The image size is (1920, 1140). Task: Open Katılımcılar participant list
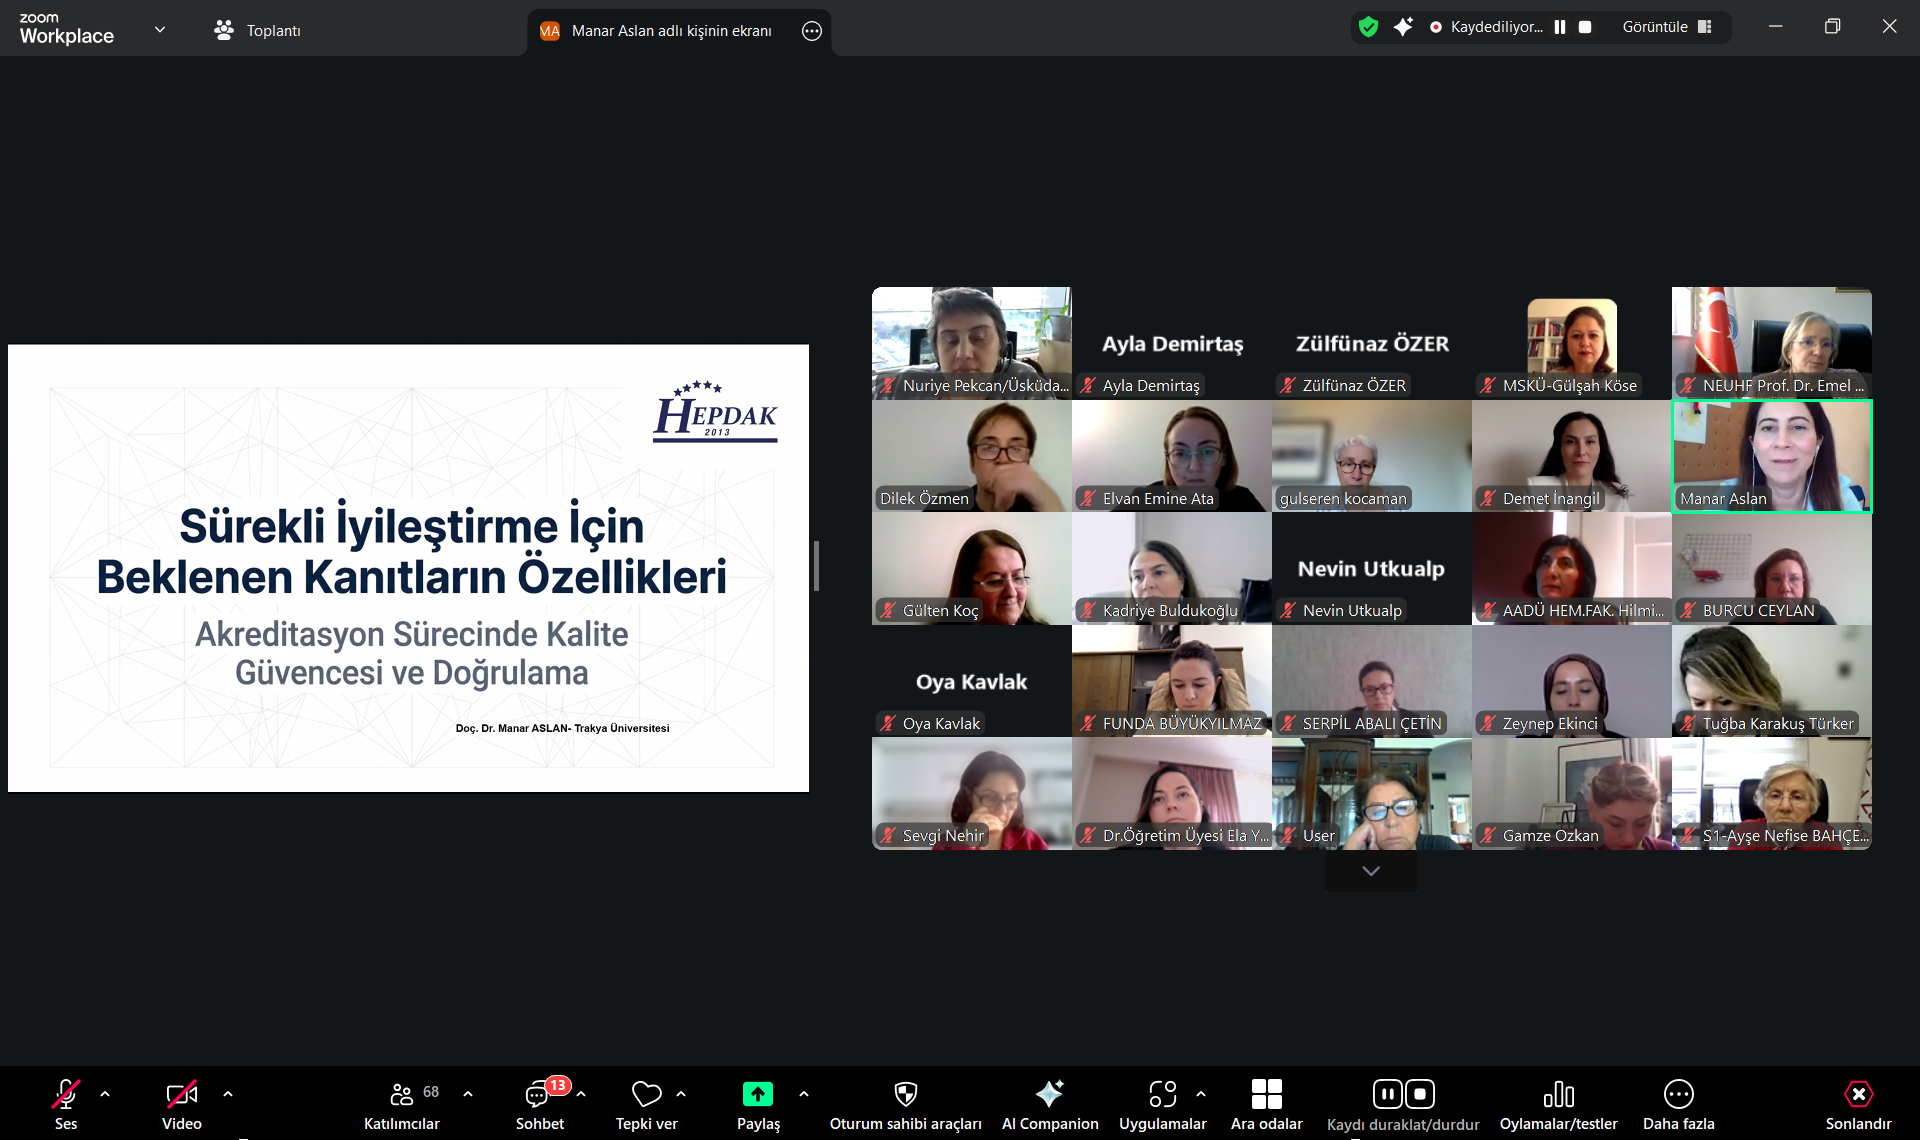401,1094
